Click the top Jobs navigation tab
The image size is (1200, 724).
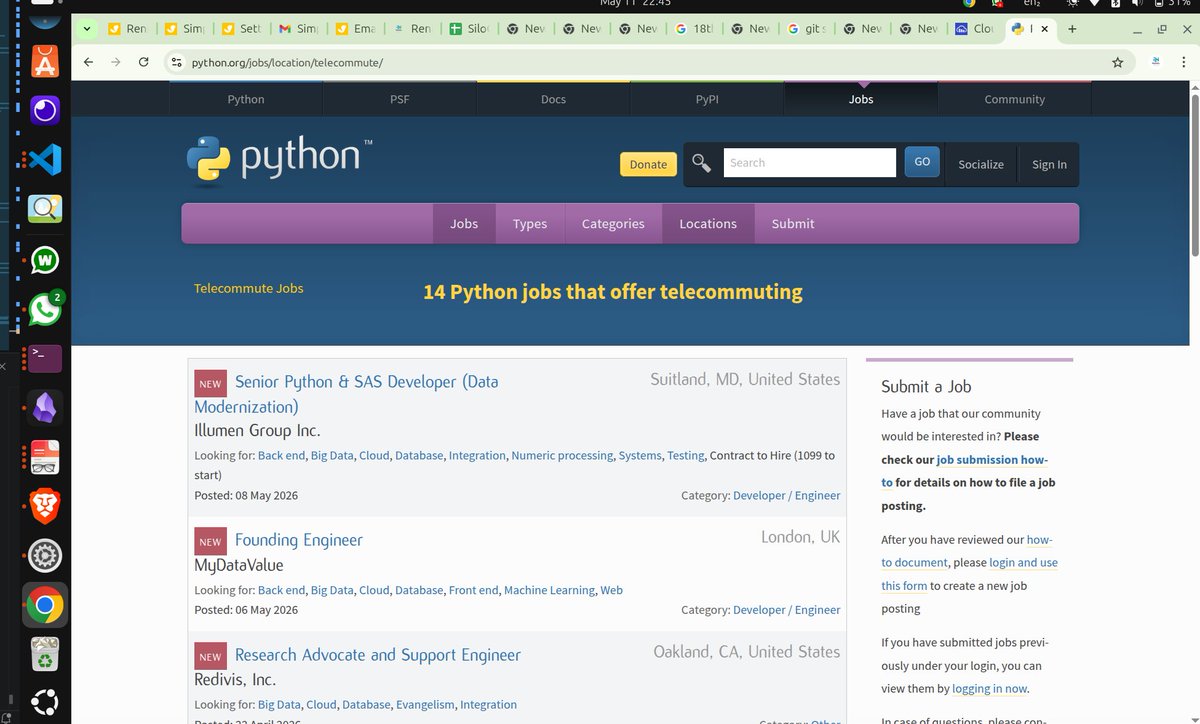[x=861, y=99]
